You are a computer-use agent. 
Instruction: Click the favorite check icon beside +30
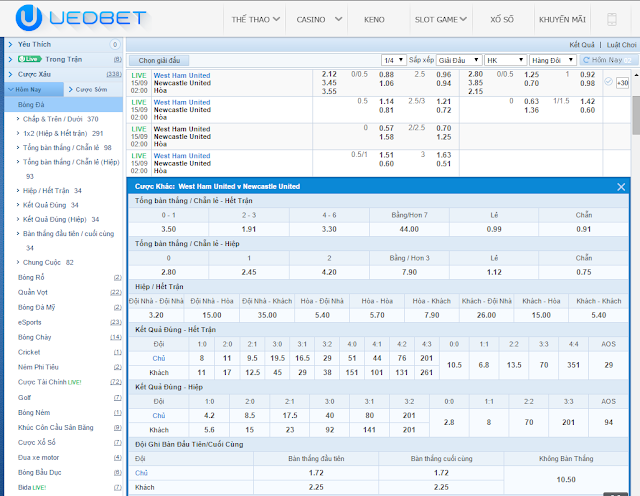[608, 82]
